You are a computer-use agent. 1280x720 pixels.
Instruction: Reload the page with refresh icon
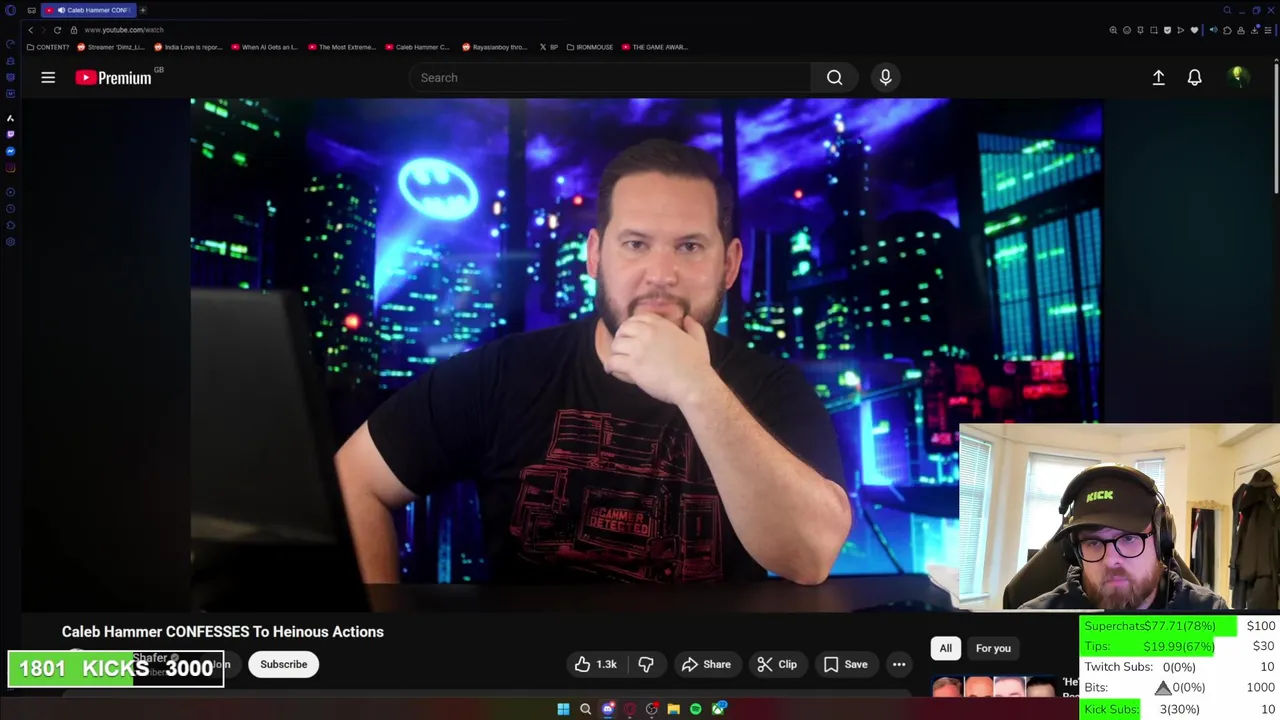point(57,30)
